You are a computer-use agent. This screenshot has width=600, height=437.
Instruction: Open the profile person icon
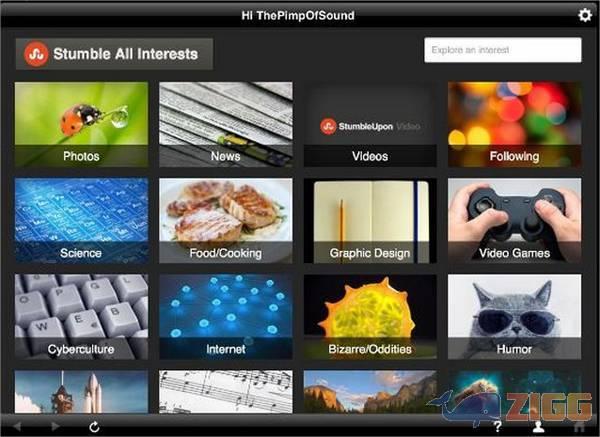(x=538, y=426)
